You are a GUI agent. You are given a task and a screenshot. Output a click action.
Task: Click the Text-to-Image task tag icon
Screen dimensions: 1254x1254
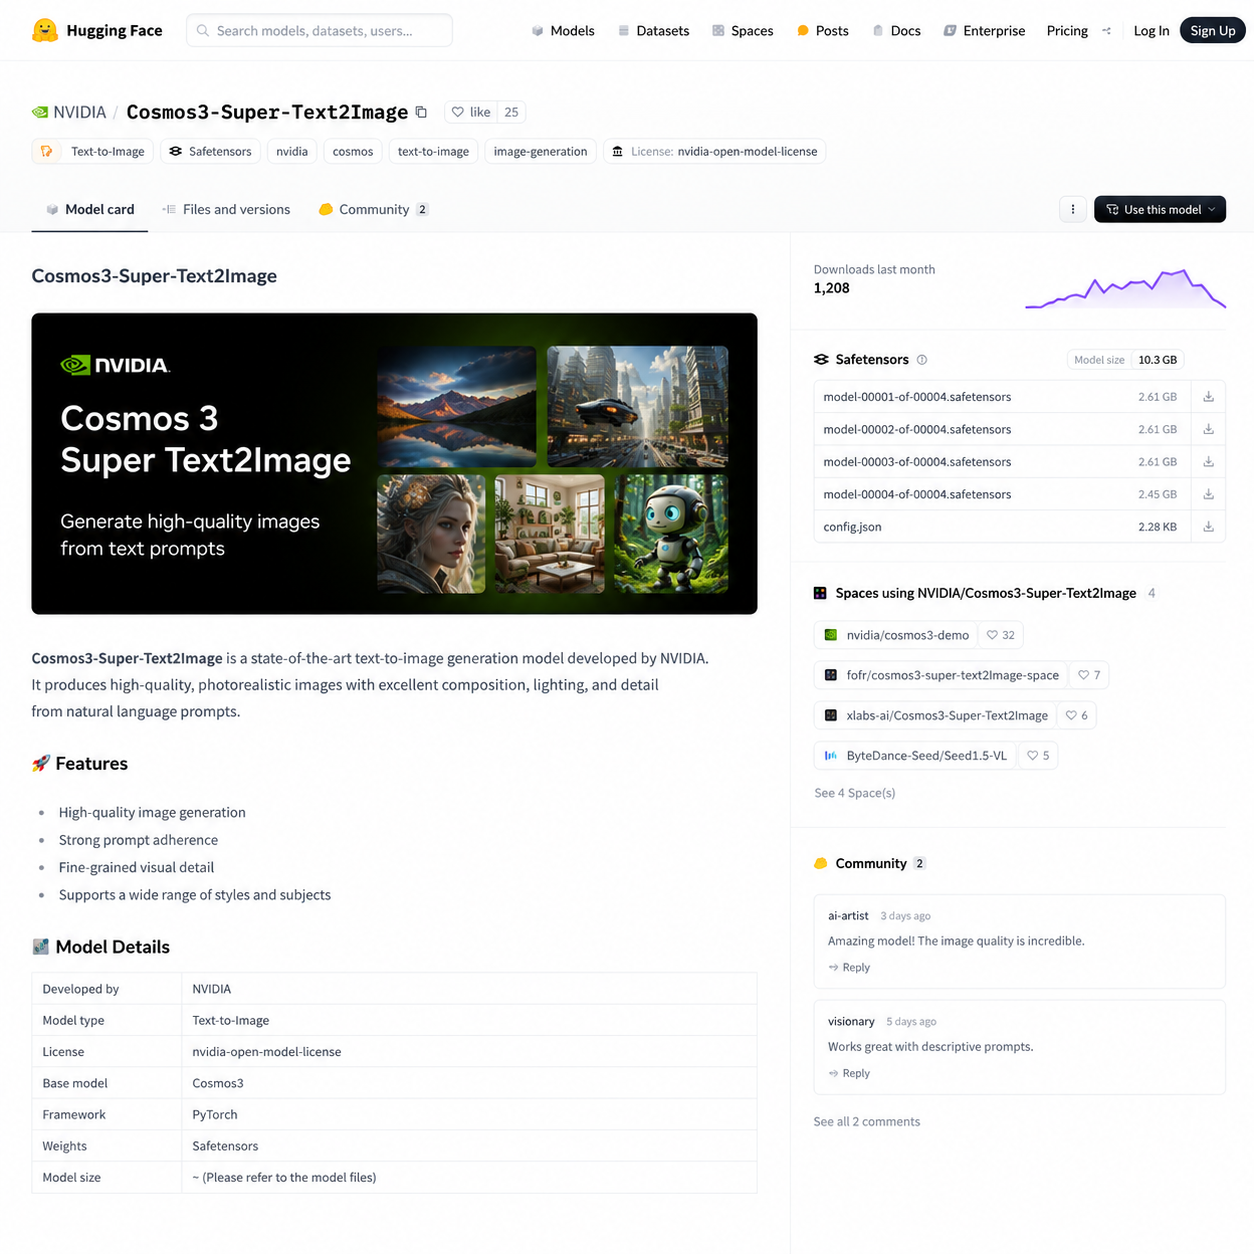(x=47, y=151)
